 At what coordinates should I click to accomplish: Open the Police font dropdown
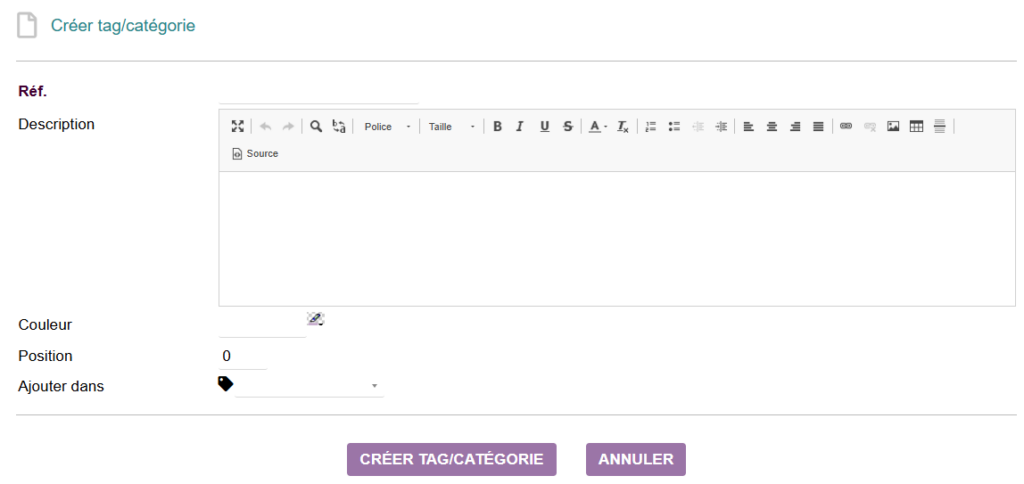click(x=386, y=127)
